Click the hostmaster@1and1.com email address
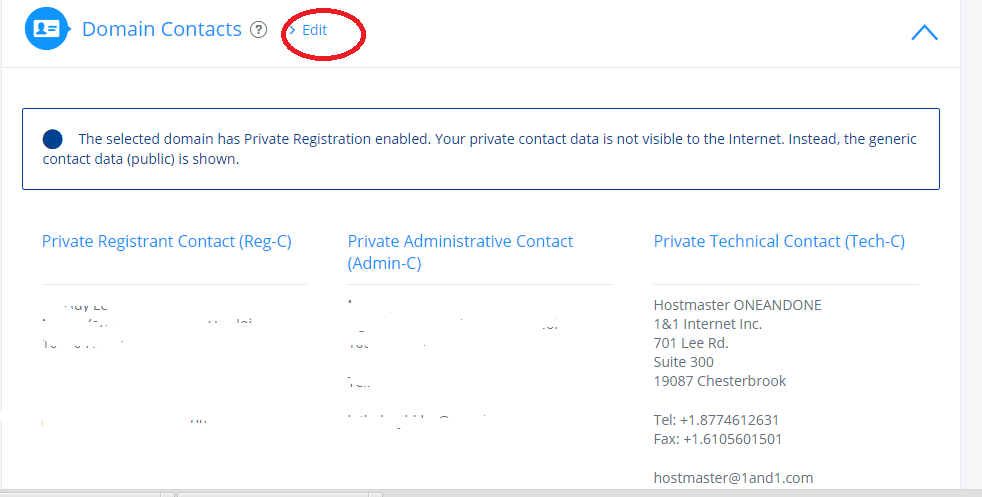This screenshot has height=497, width=982. (733, 478)
